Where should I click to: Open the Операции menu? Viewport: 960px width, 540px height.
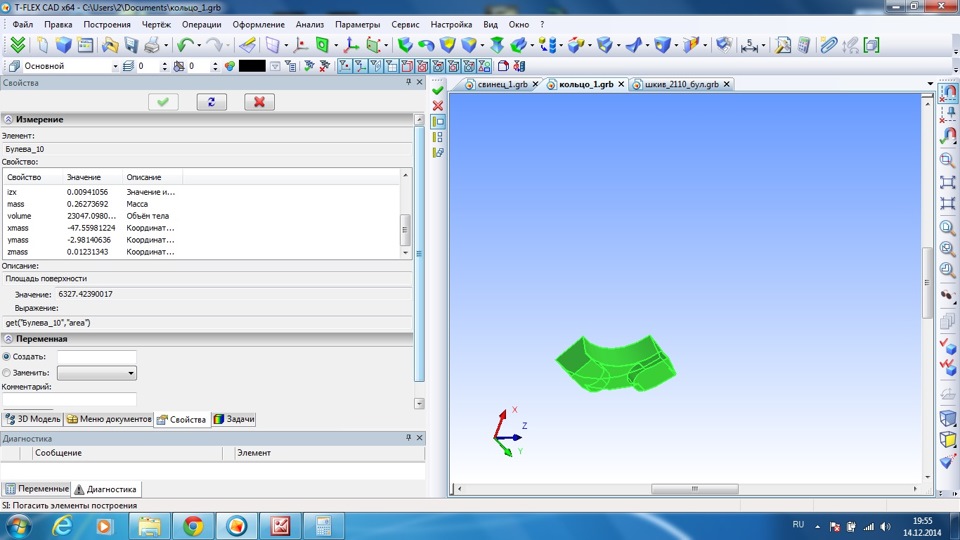click(199, 23)
